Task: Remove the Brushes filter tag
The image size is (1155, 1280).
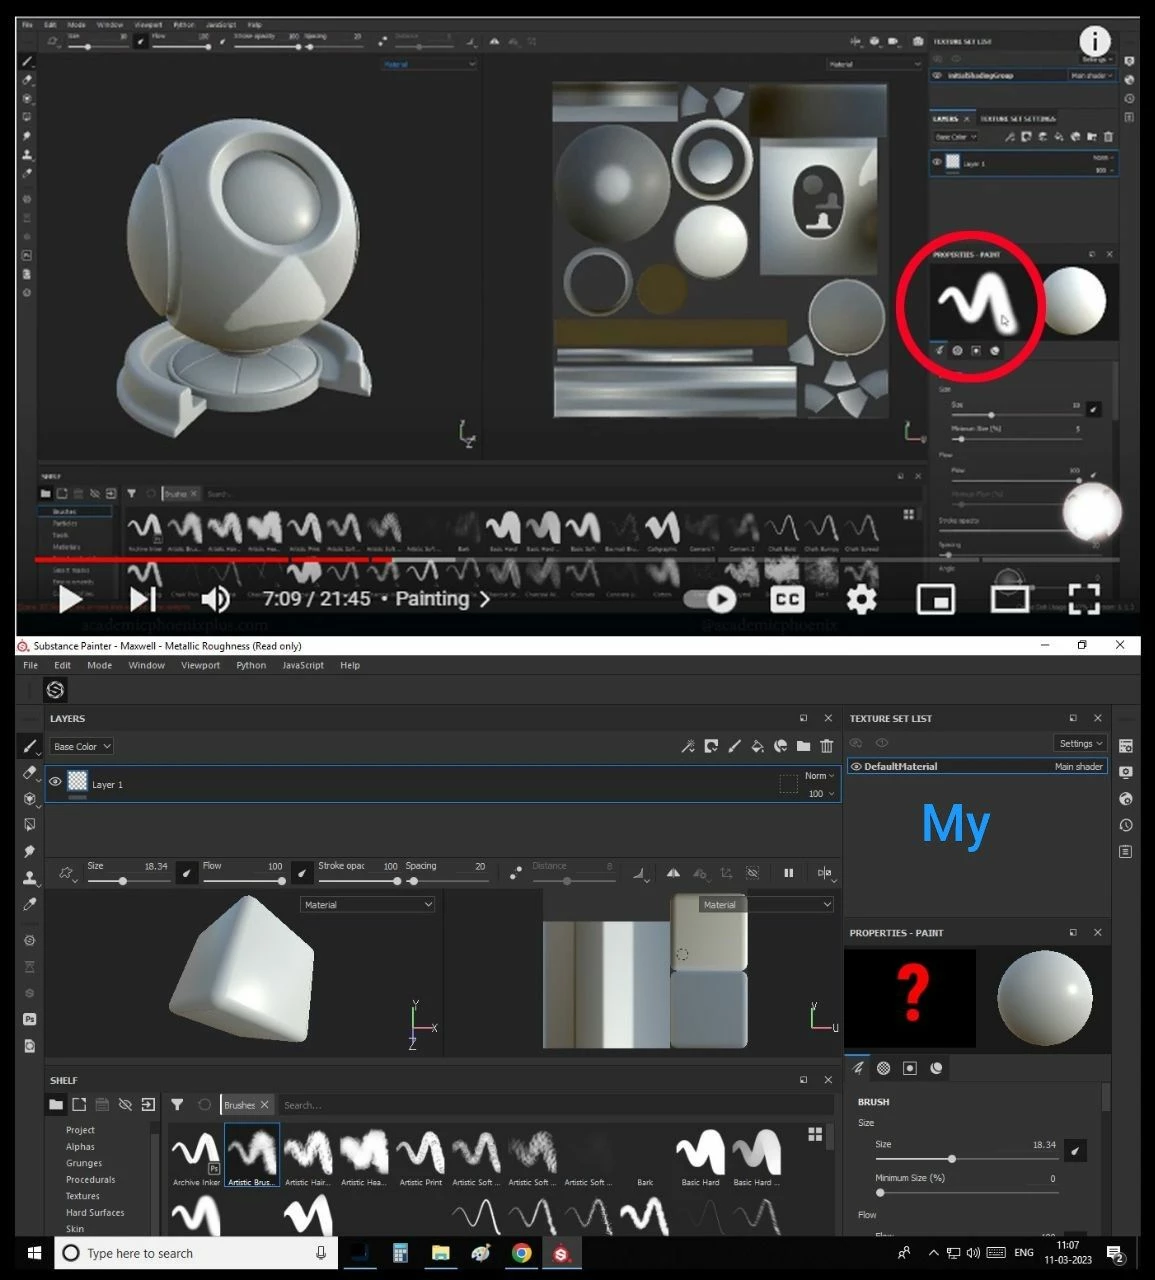Action: (x=264, y=1105)
